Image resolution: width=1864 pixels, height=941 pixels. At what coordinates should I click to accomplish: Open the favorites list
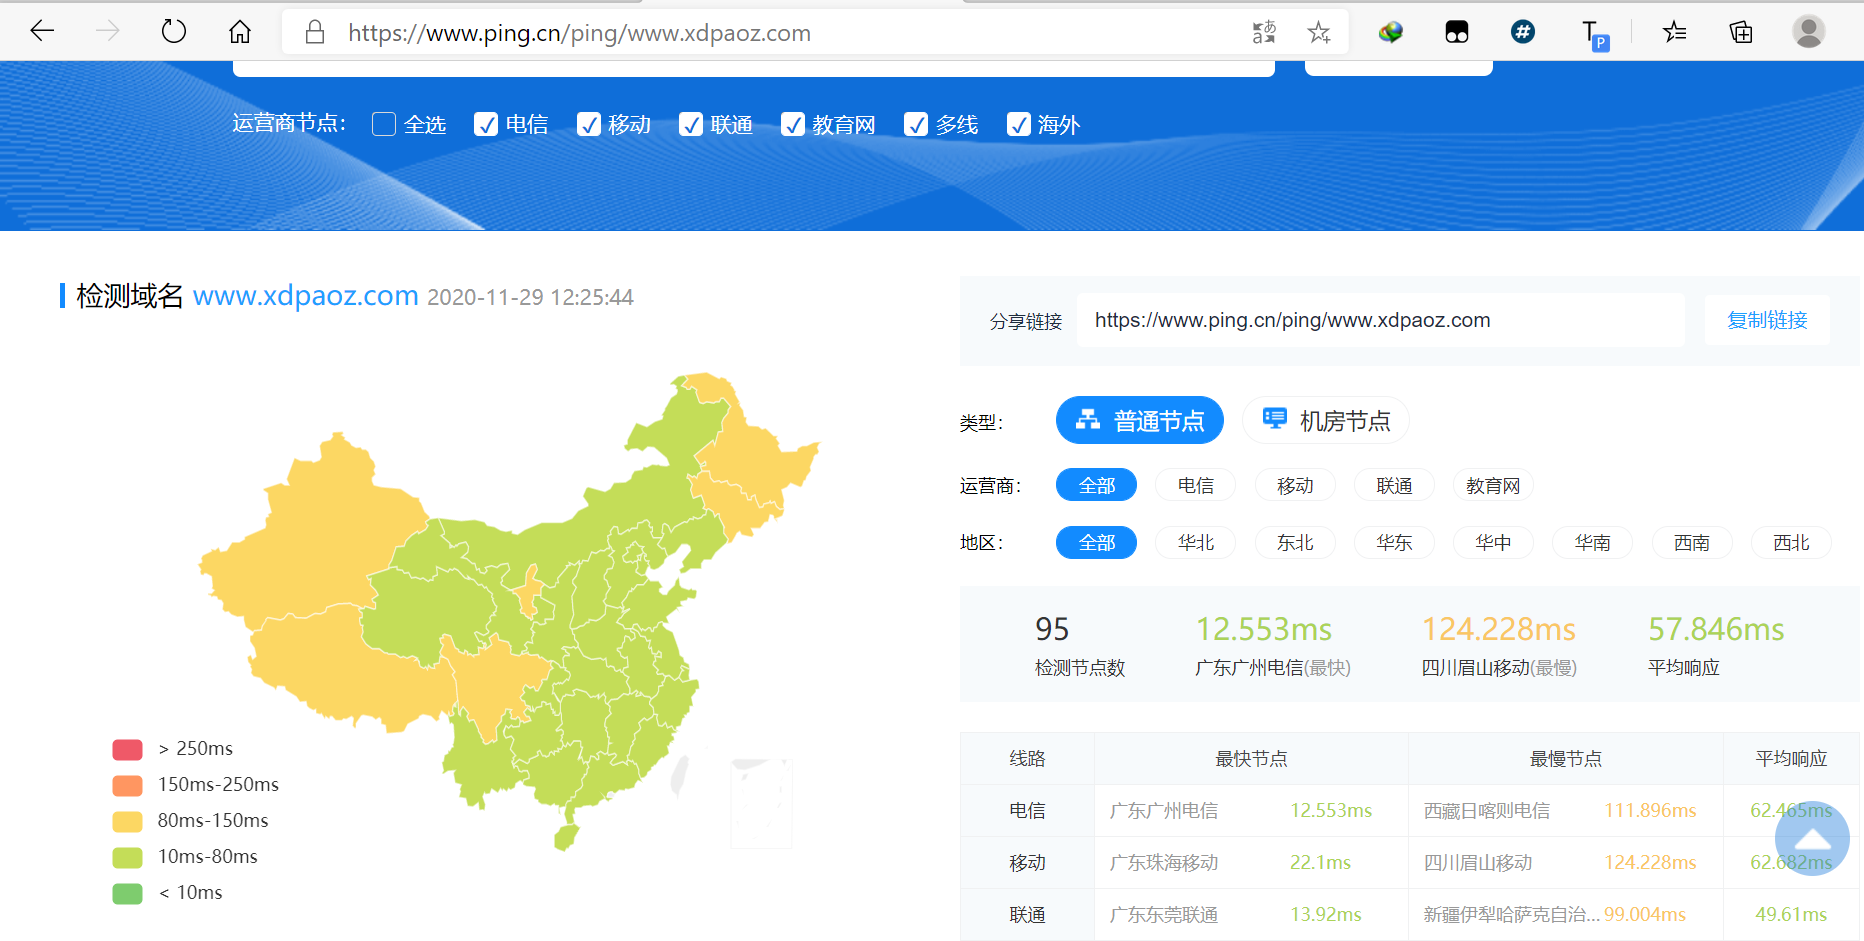(x=1674, y=32)
